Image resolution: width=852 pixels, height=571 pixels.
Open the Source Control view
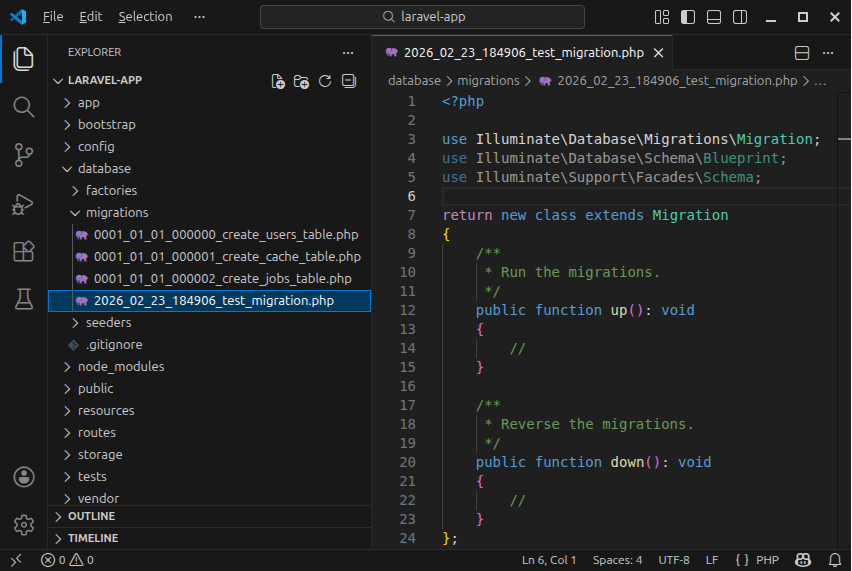coord(23,155)
